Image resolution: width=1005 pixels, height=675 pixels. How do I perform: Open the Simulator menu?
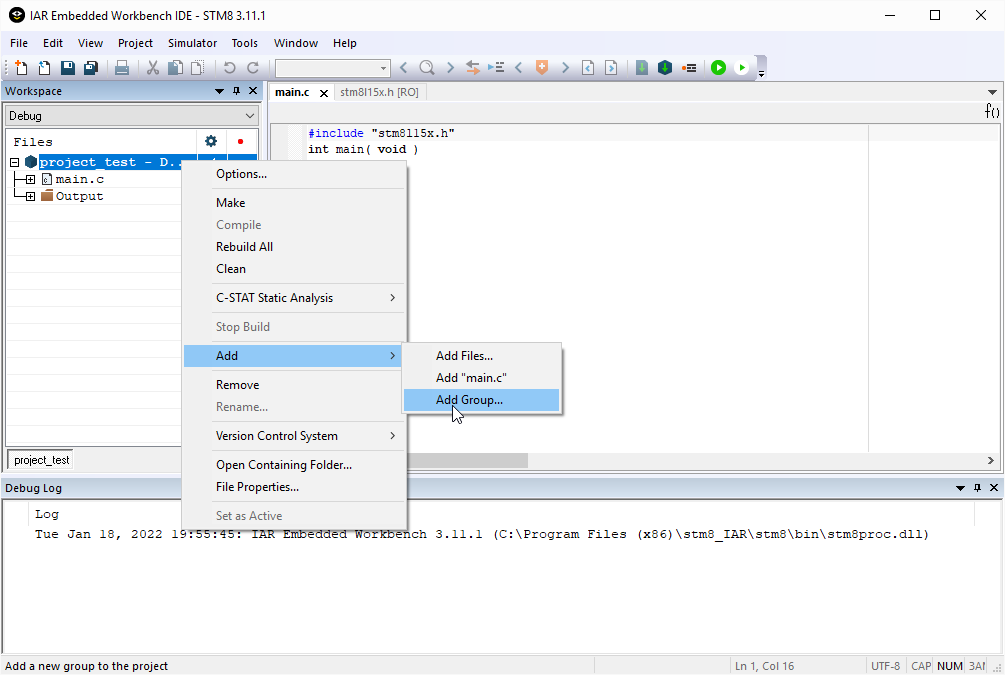(x=192, y=43)
